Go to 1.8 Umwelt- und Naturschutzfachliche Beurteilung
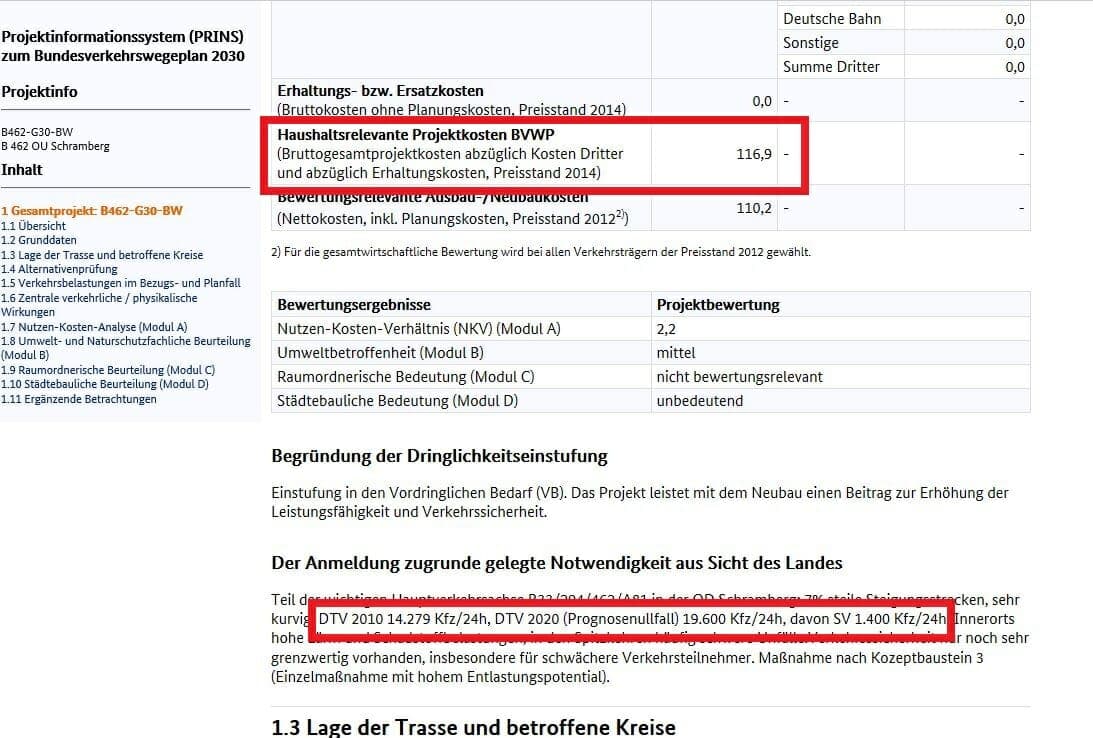 point(125,341)
